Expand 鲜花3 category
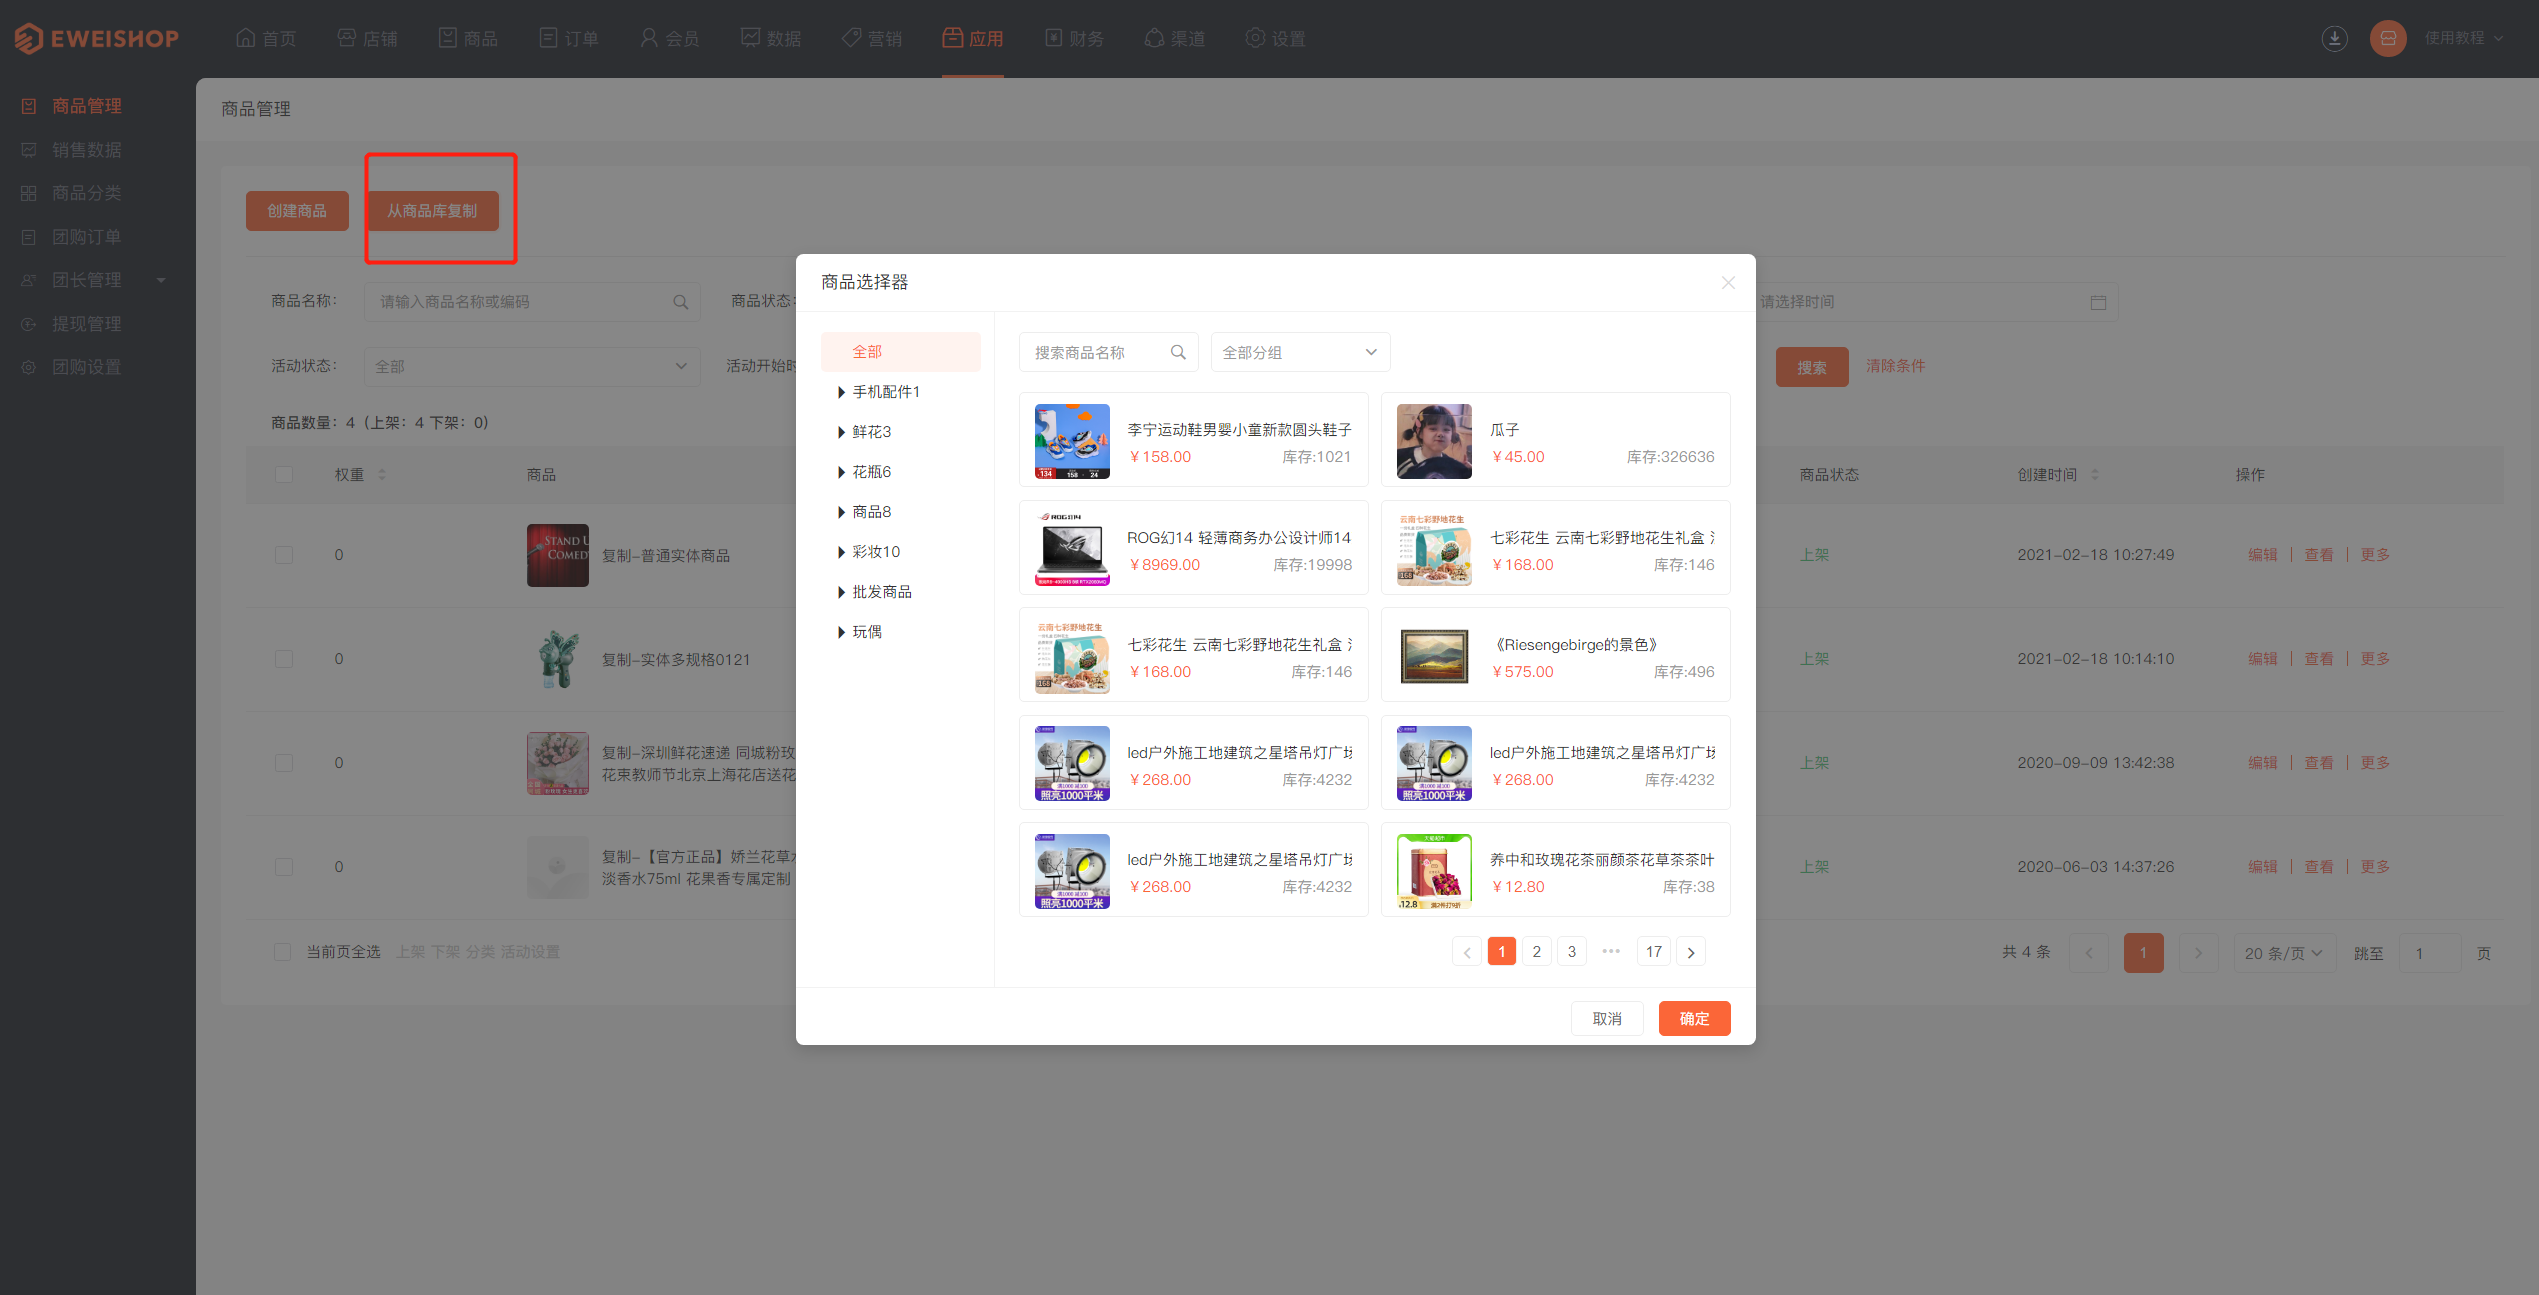 click(x=841, y=432)
